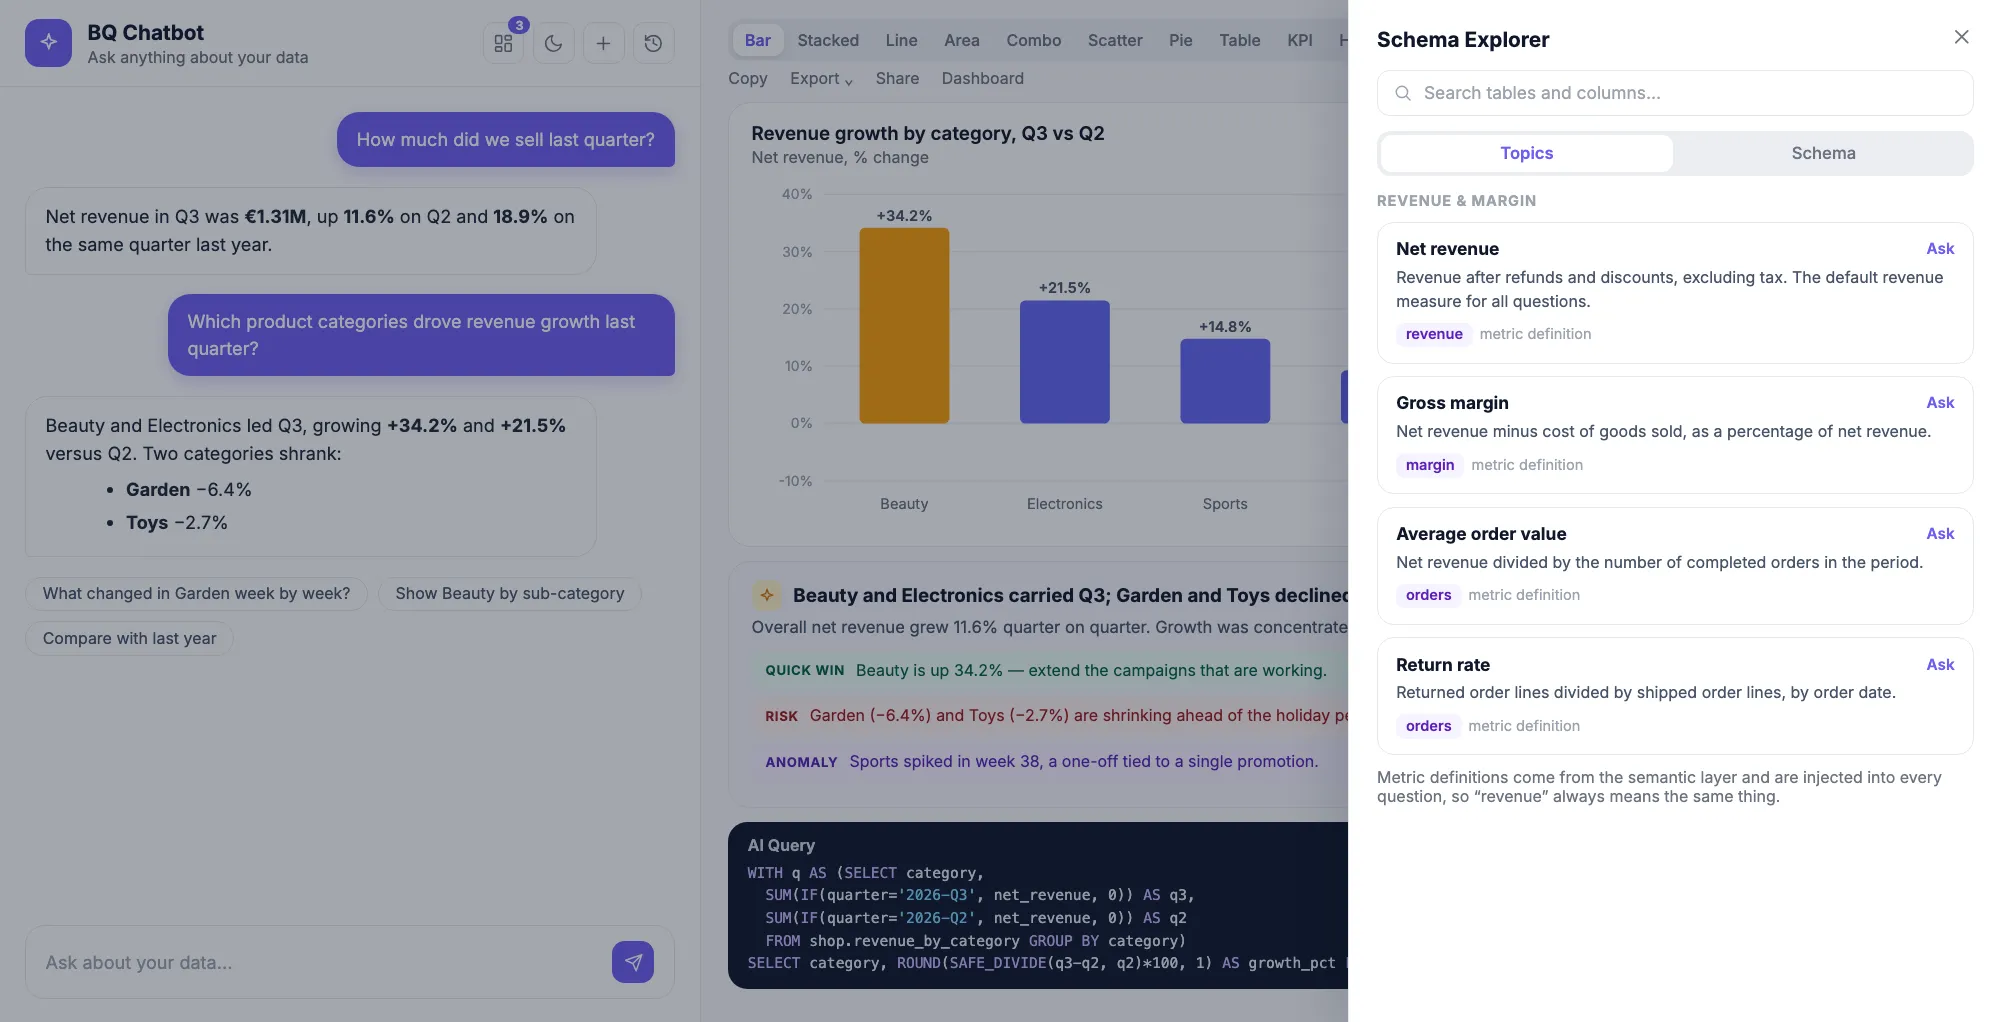Ask about Average order value metric
Image resolution: width=2002 pixels, height=1022 pixels.
[x=1940, y=534]
